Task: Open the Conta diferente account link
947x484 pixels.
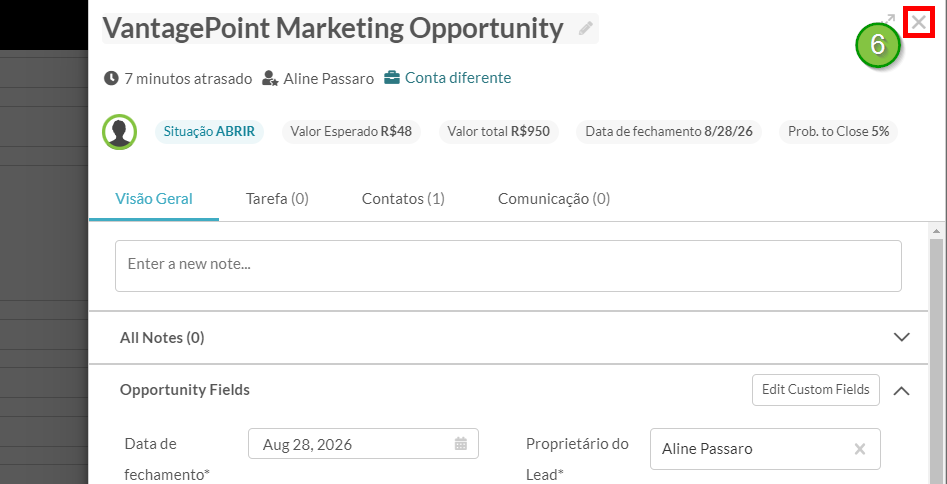Action: (x=458, y=78)
